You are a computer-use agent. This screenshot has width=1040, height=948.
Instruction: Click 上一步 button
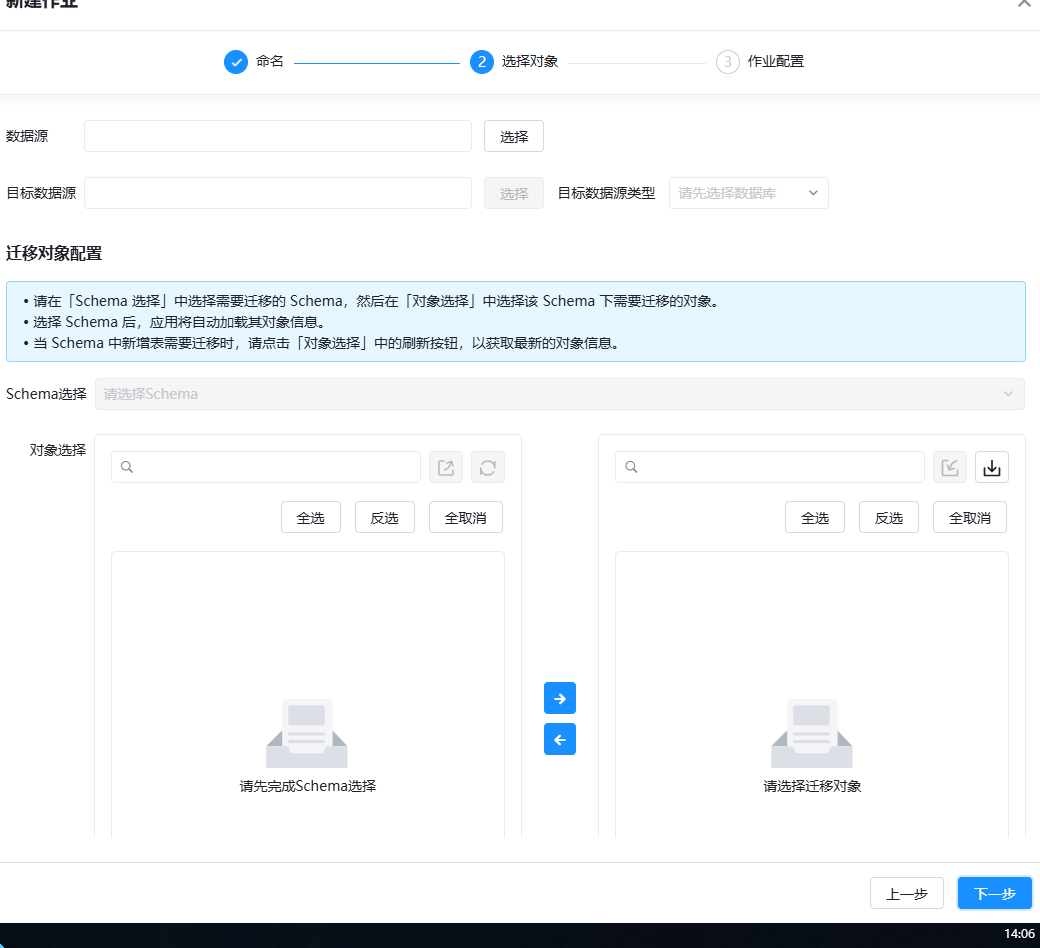[x=906, y=894]
